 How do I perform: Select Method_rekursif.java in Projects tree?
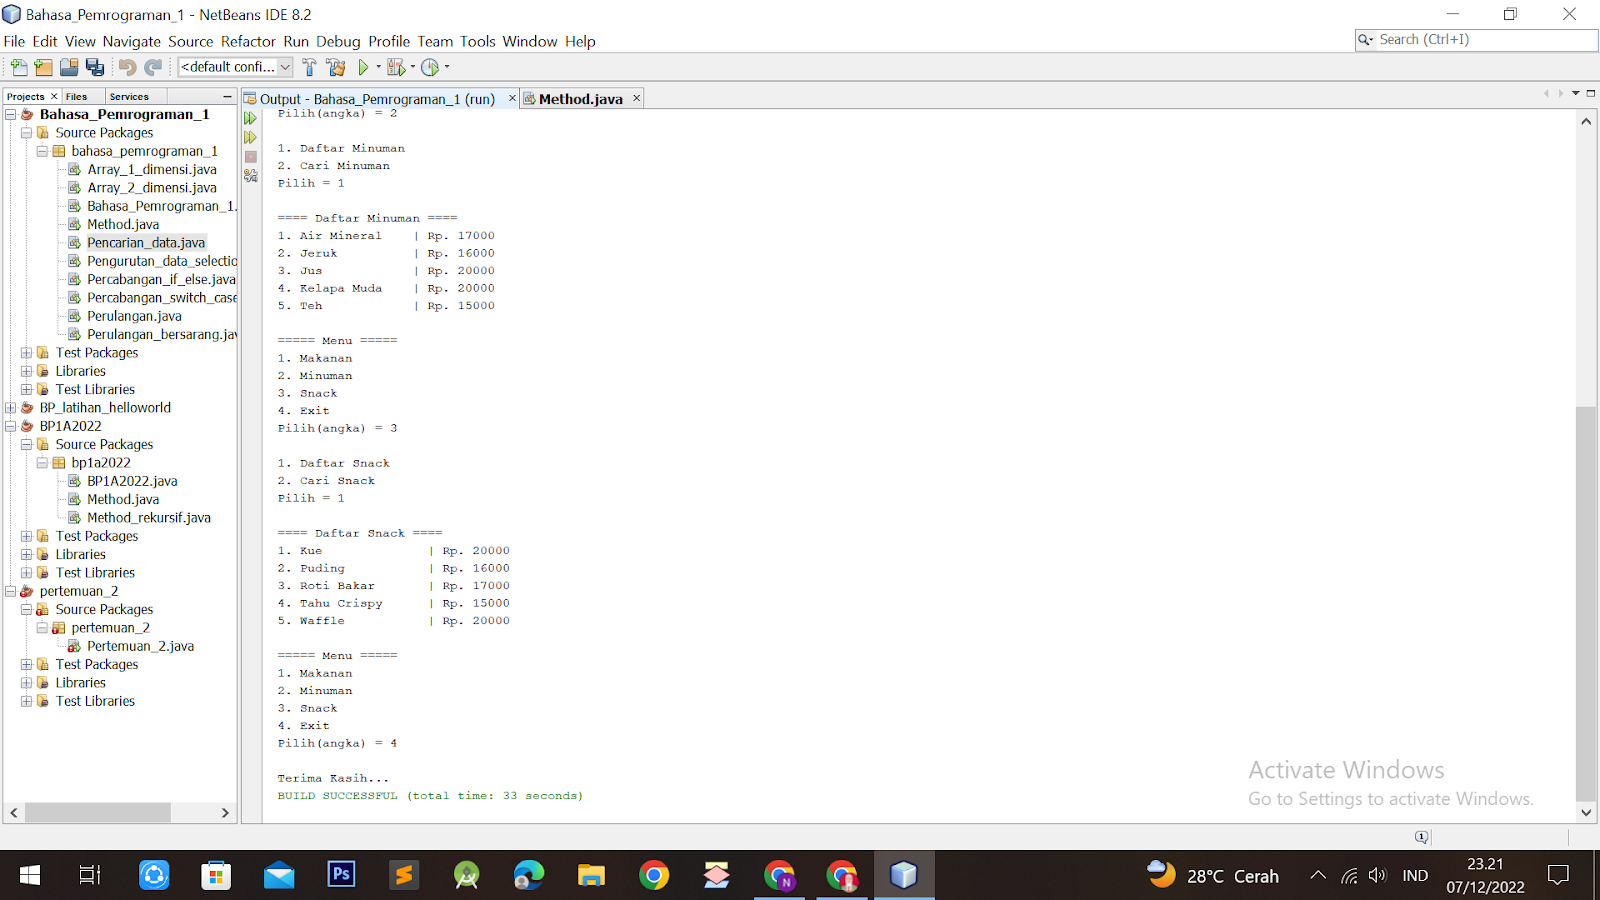point(148,518)
